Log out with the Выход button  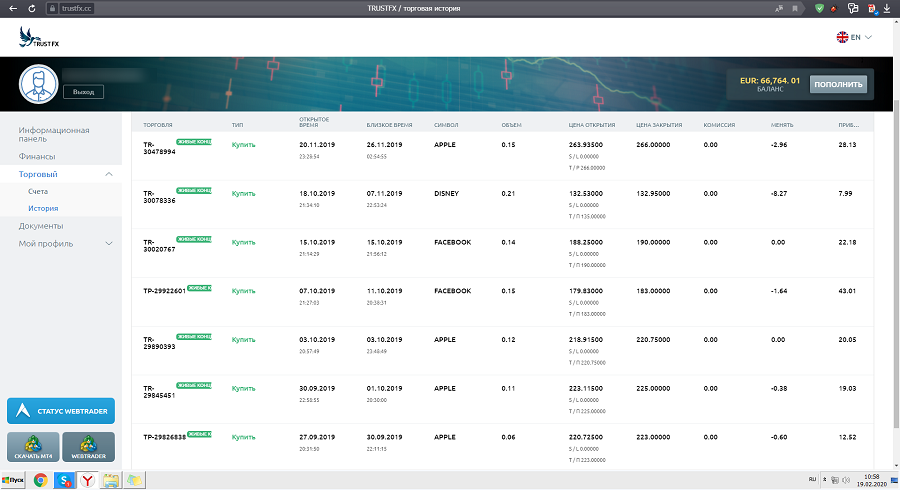pos(83,92)
